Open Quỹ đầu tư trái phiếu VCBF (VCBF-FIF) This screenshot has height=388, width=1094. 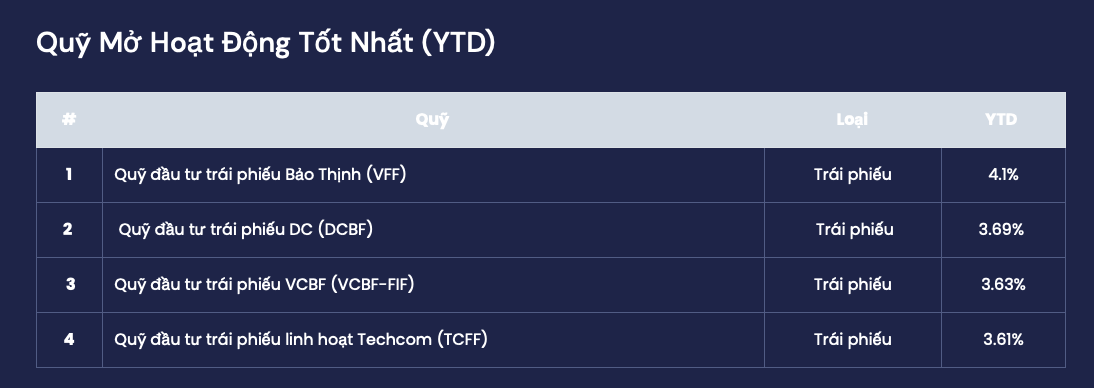pyautogui.click(x=264, y=285)
